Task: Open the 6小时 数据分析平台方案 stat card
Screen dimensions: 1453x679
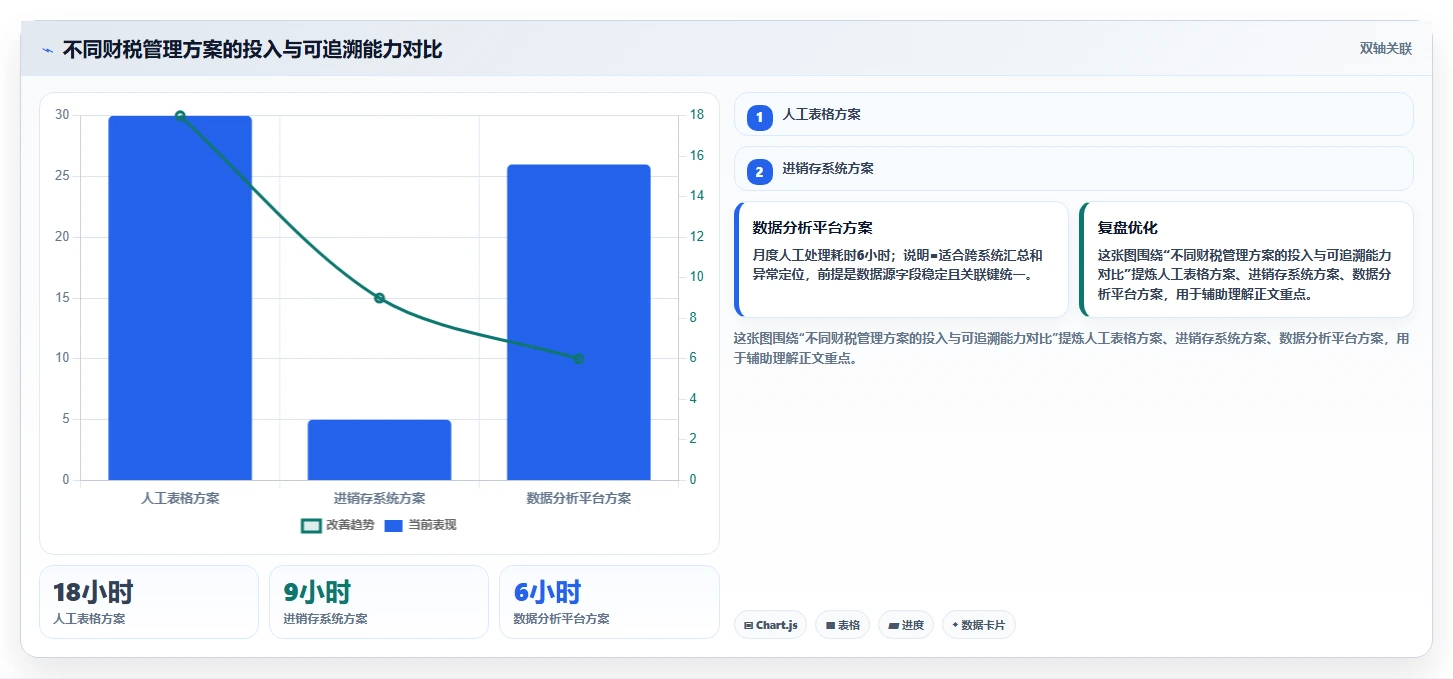Action: coord(609,602)
